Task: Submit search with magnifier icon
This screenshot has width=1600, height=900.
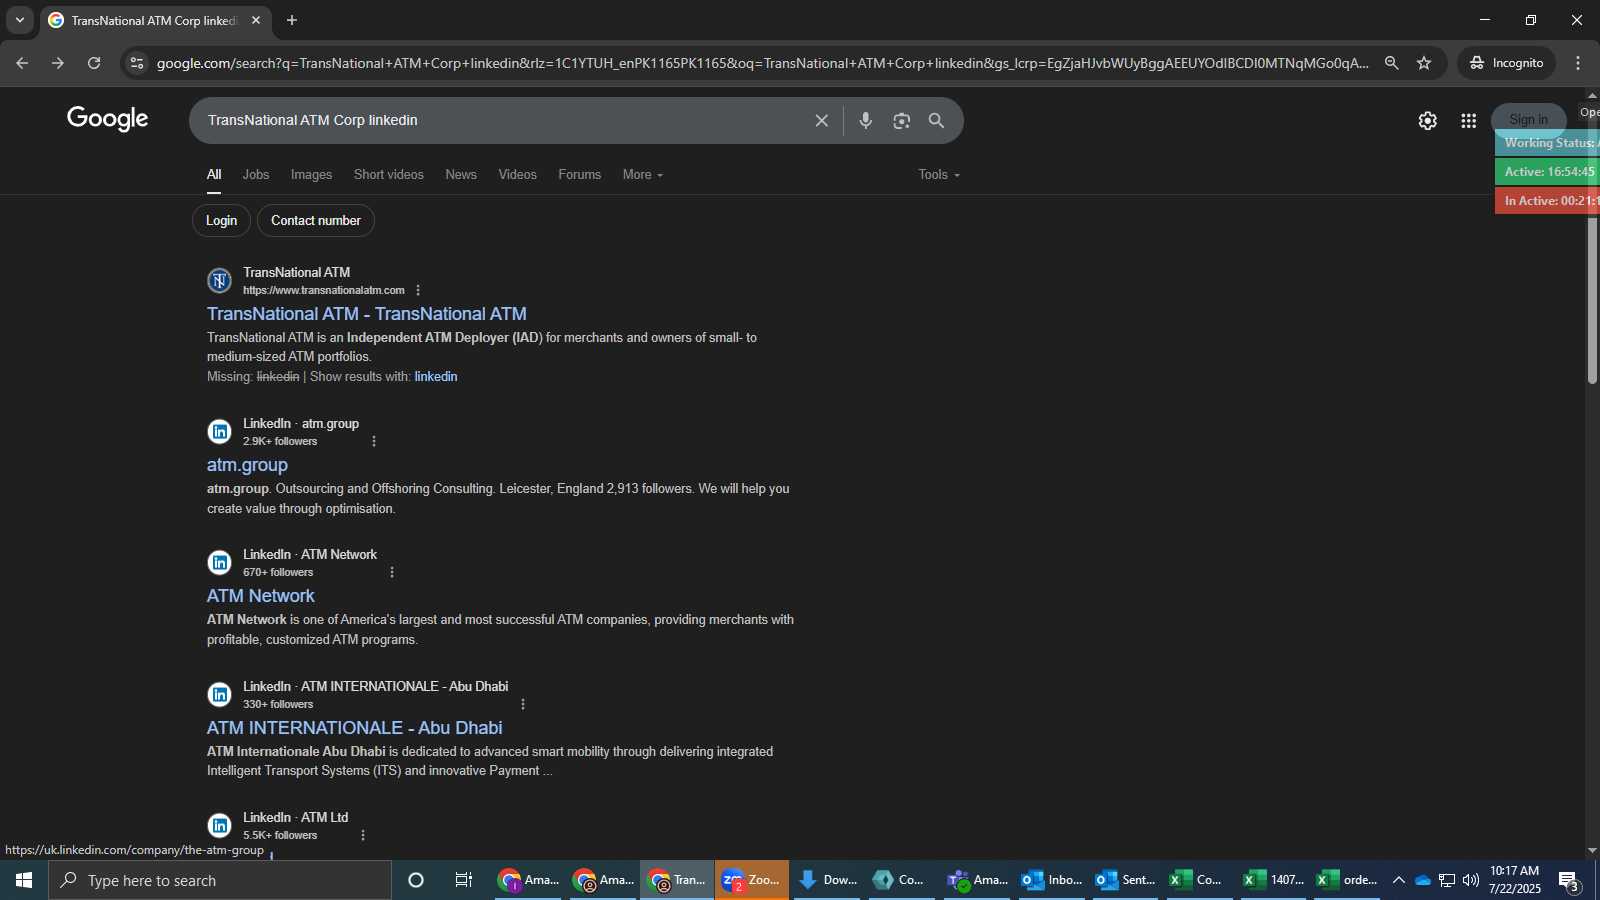Action: point(936,120)
